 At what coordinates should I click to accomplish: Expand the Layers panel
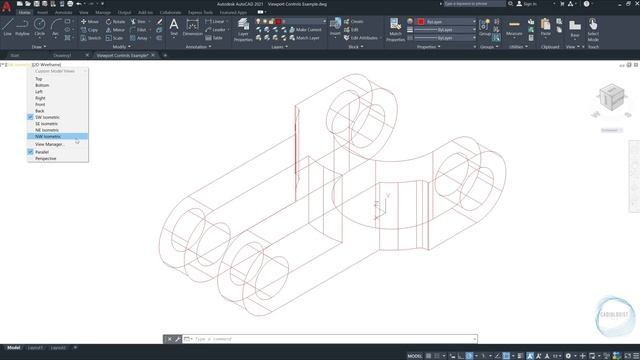(280, 47)
